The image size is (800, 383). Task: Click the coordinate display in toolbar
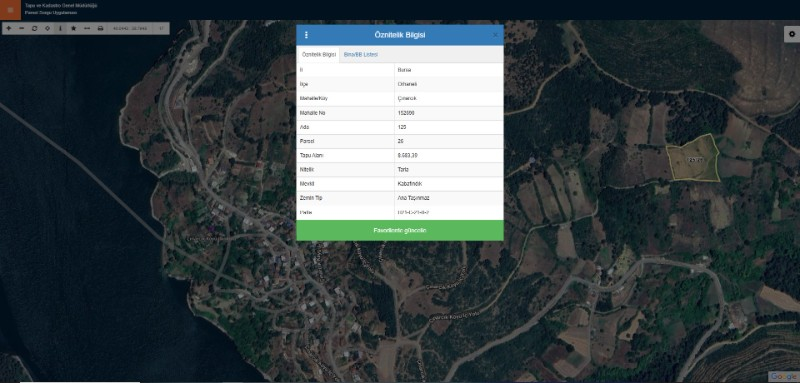tap(130, 28)
